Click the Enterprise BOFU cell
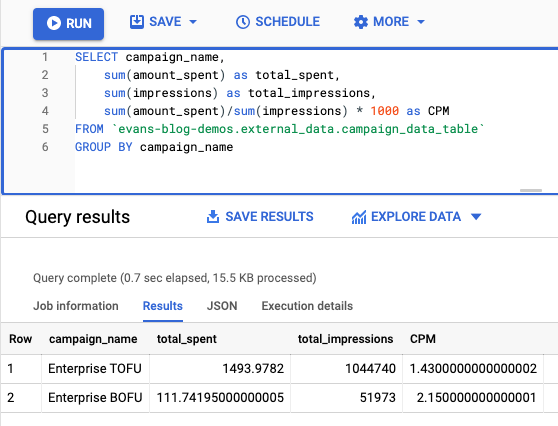Screen dimensions: 558x426 pos(95,398)
